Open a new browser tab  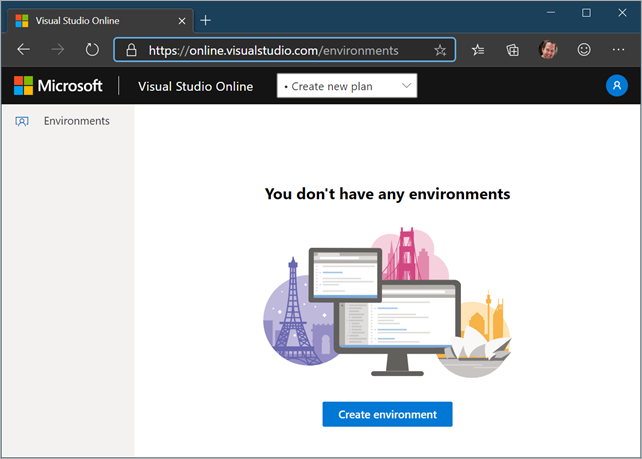[x=206, y=20]
